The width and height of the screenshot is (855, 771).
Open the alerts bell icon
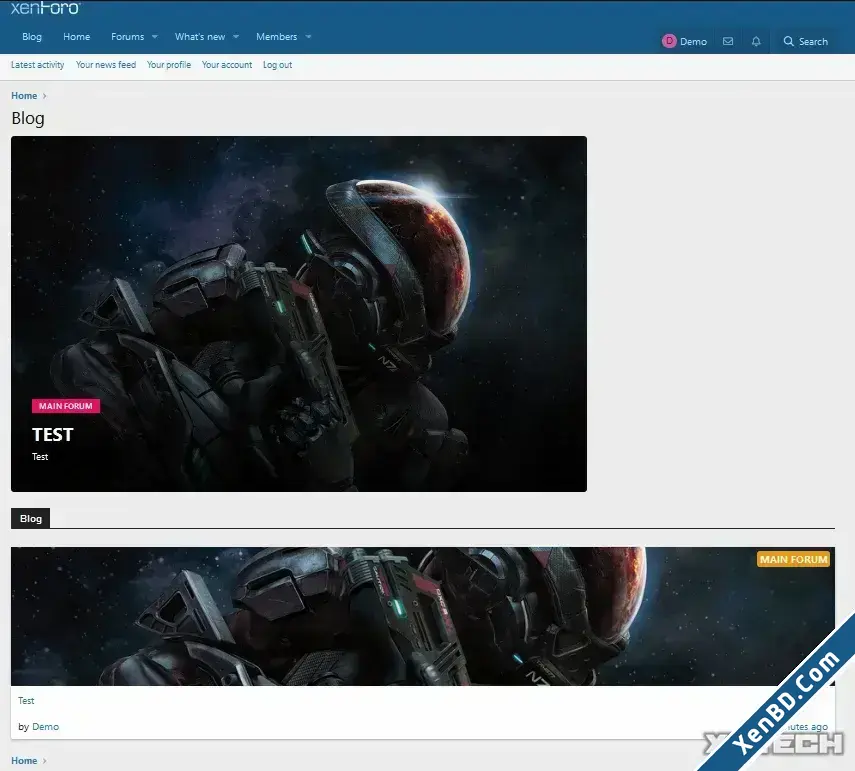pyautogui.click(x=756, y=41)
